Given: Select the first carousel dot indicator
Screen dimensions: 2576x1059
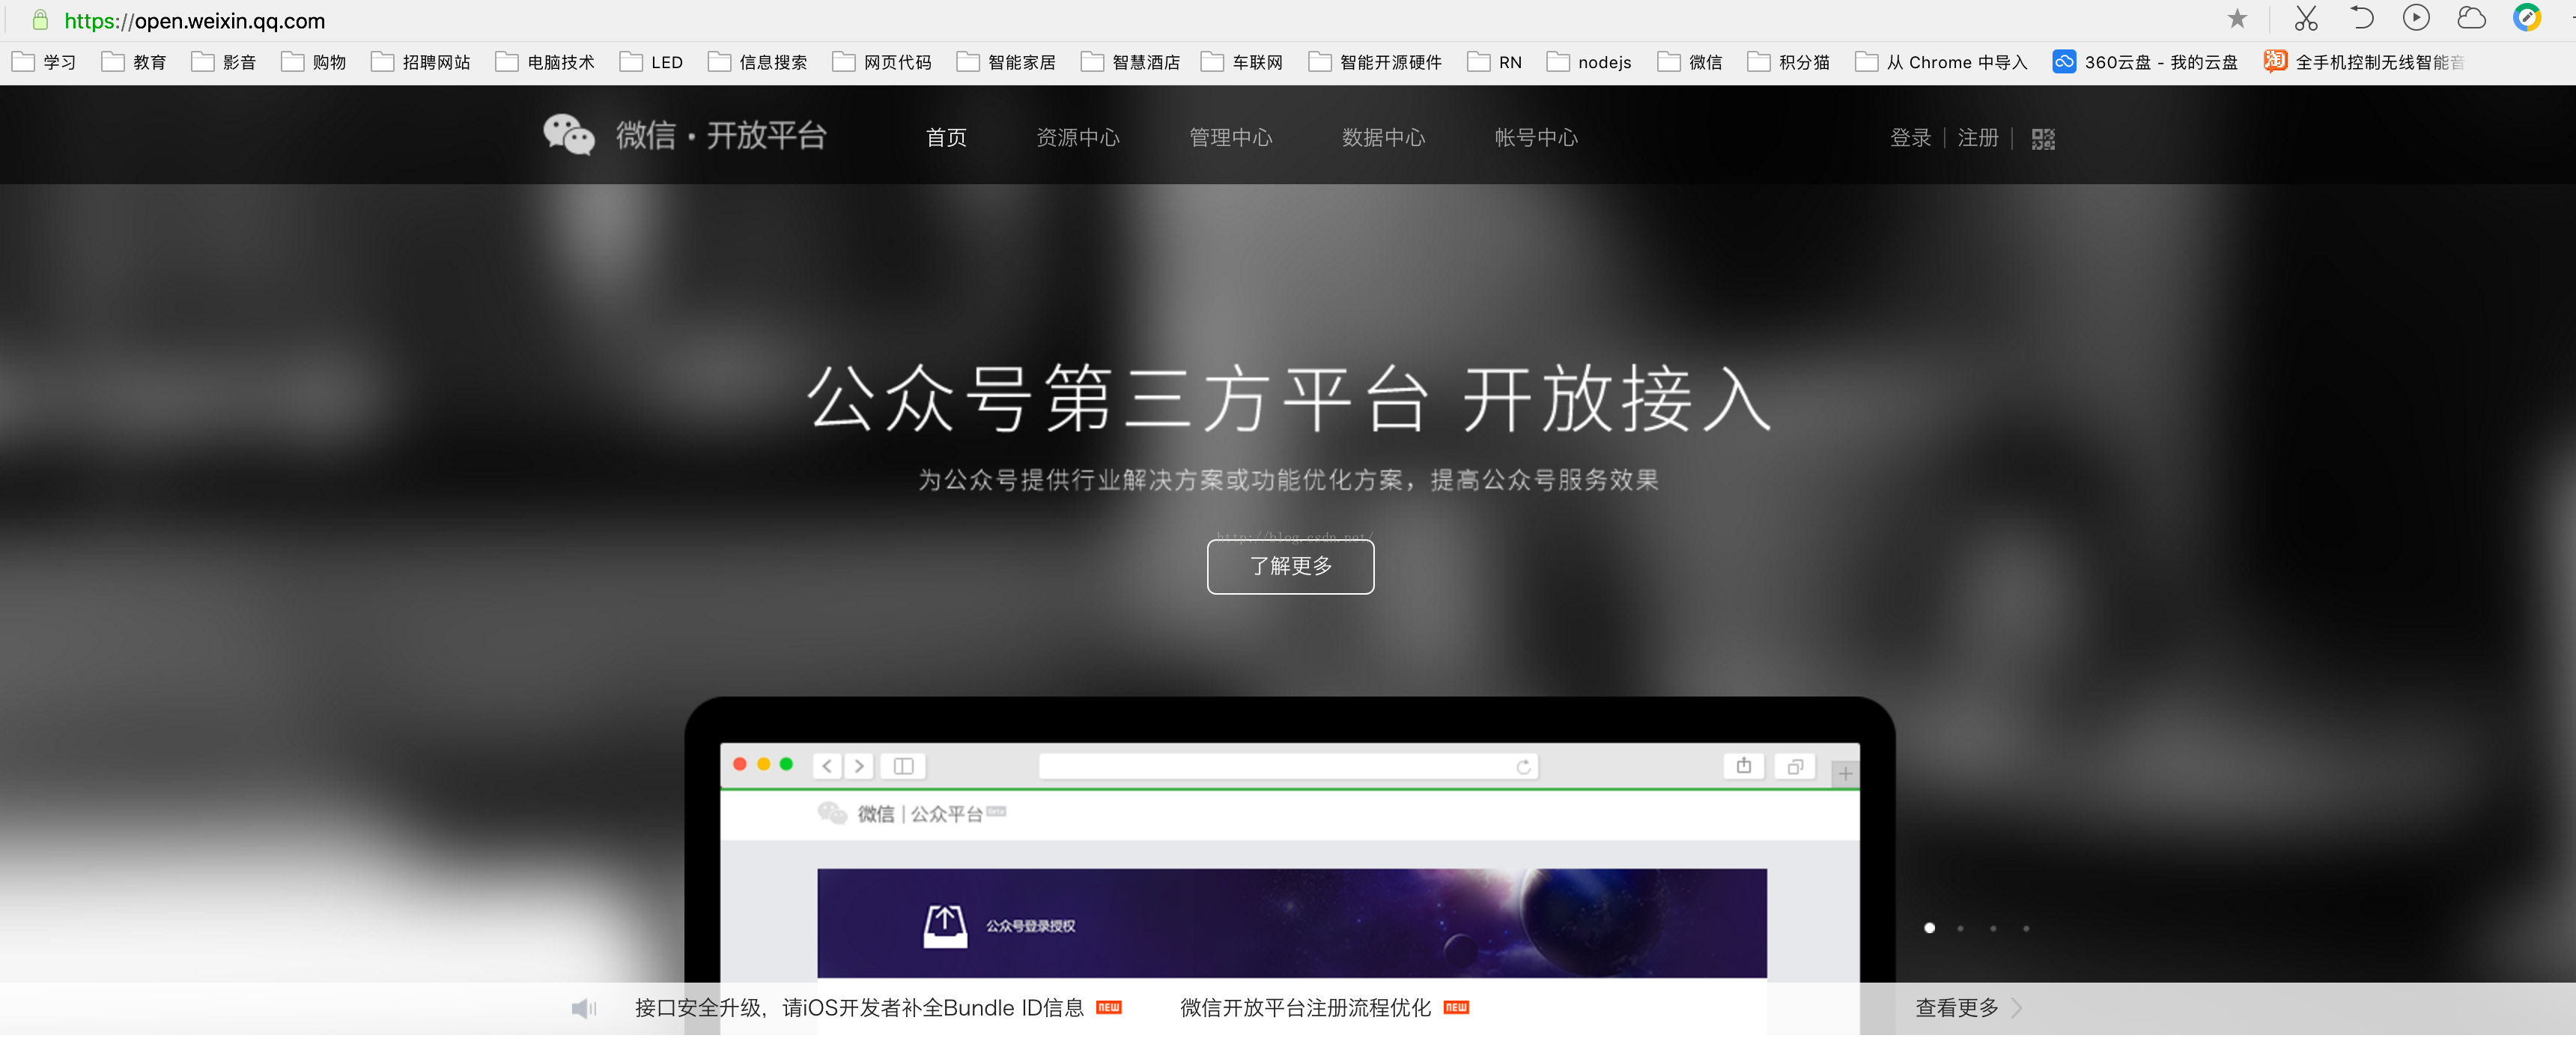Looking at the screenshot, I should pyautogui.click(x=1929, y=928).
